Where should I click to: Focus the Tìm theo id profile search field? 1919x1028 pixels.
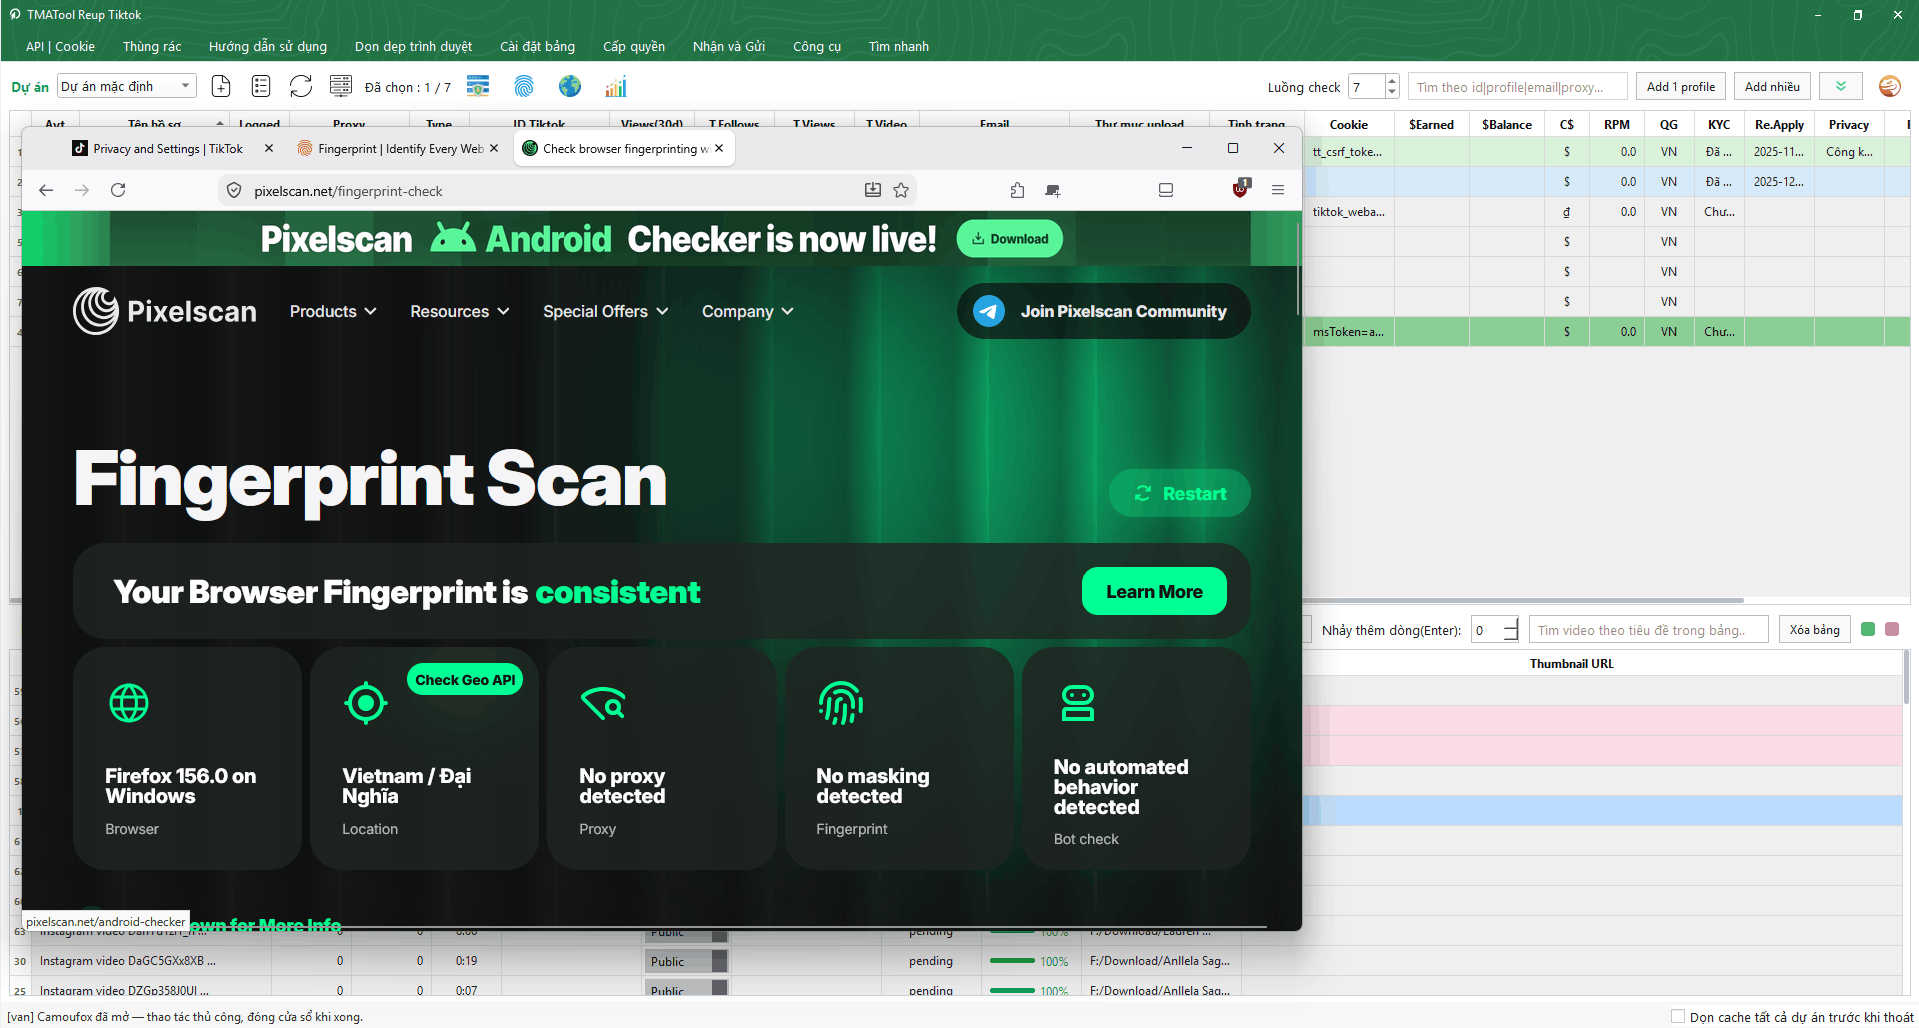pos(1518,87)
